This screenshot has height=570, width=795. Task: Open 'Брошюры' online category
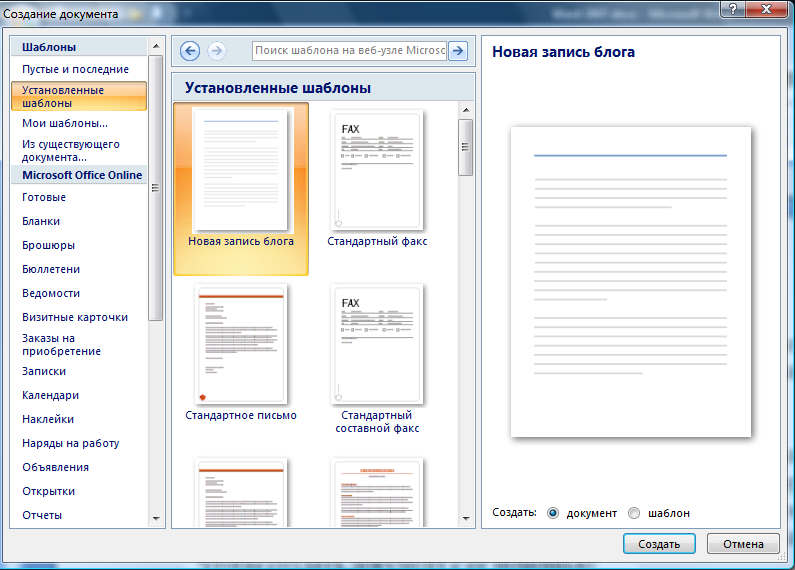point(49,245)
